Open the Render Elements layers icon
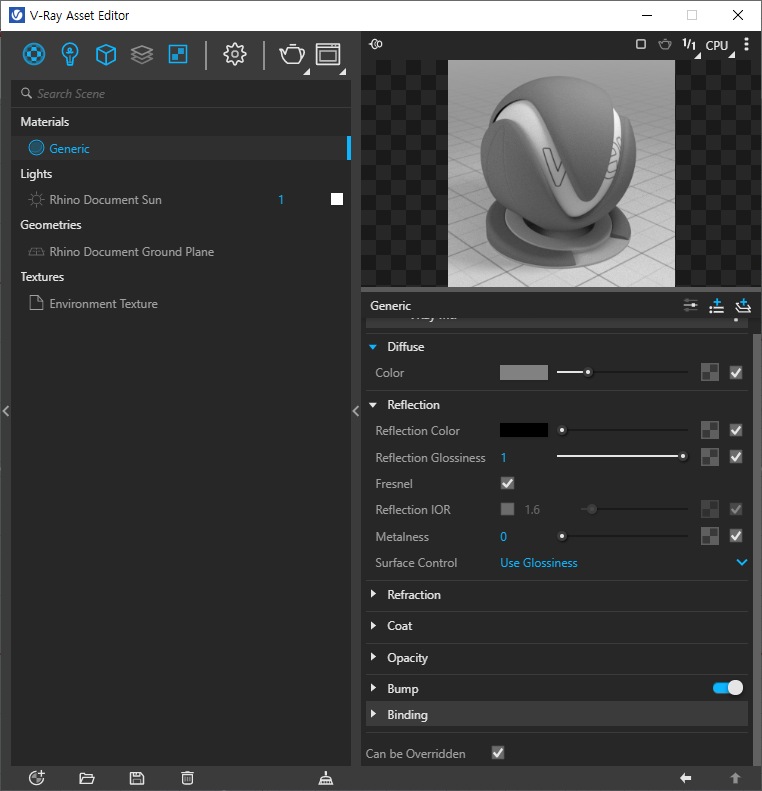762x791 pixels. tap(142, 54)
